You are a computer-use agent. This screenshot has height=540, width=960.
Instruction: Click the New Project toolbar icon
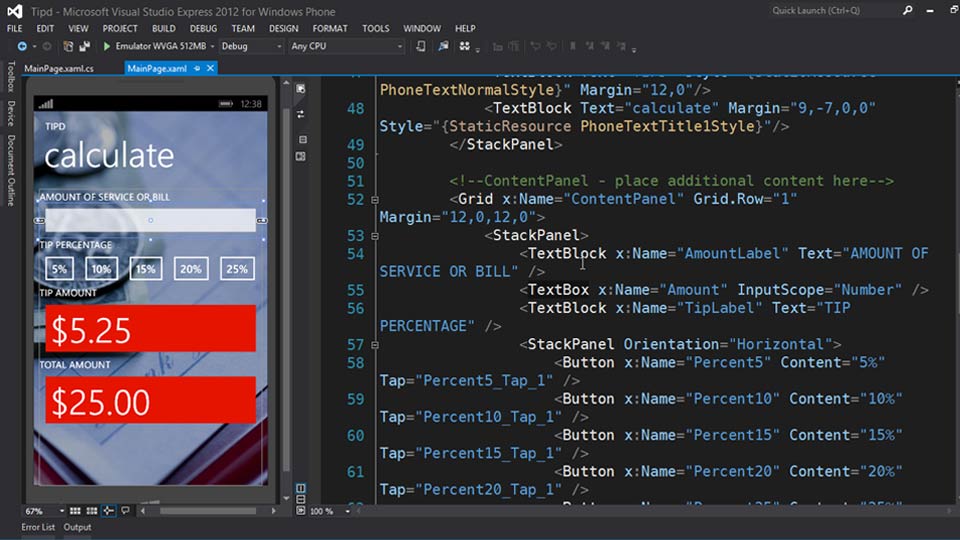(x=69, y=46)
